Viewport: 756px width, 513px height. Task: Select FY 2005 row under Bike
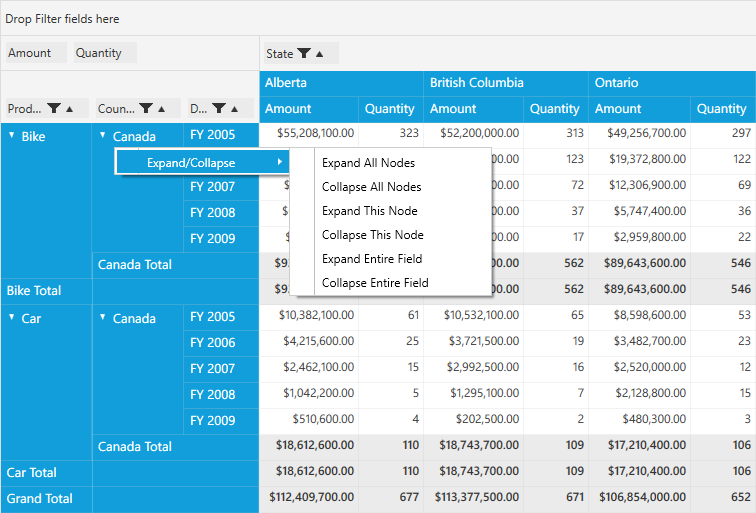(221, 135)
